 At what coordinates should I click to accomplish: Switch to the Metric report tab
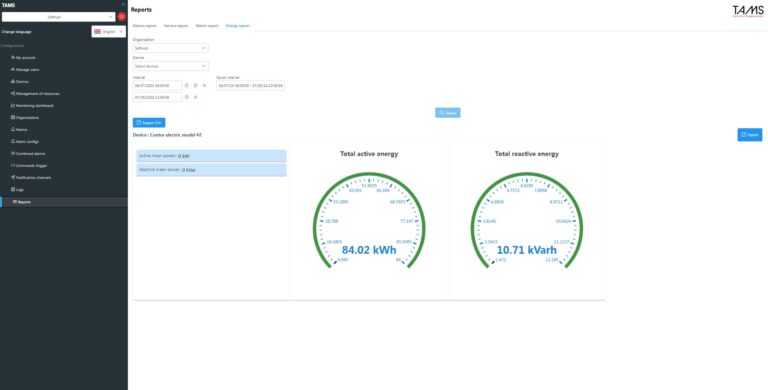point(207,25)
